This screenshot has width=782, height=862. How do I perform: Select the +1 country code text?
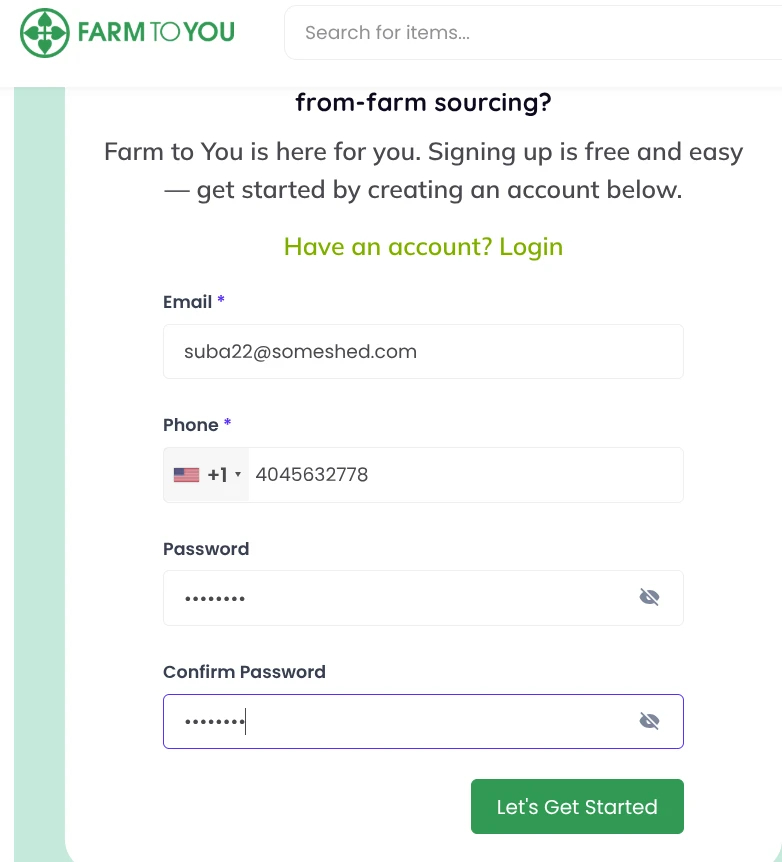tap(217, 475)
